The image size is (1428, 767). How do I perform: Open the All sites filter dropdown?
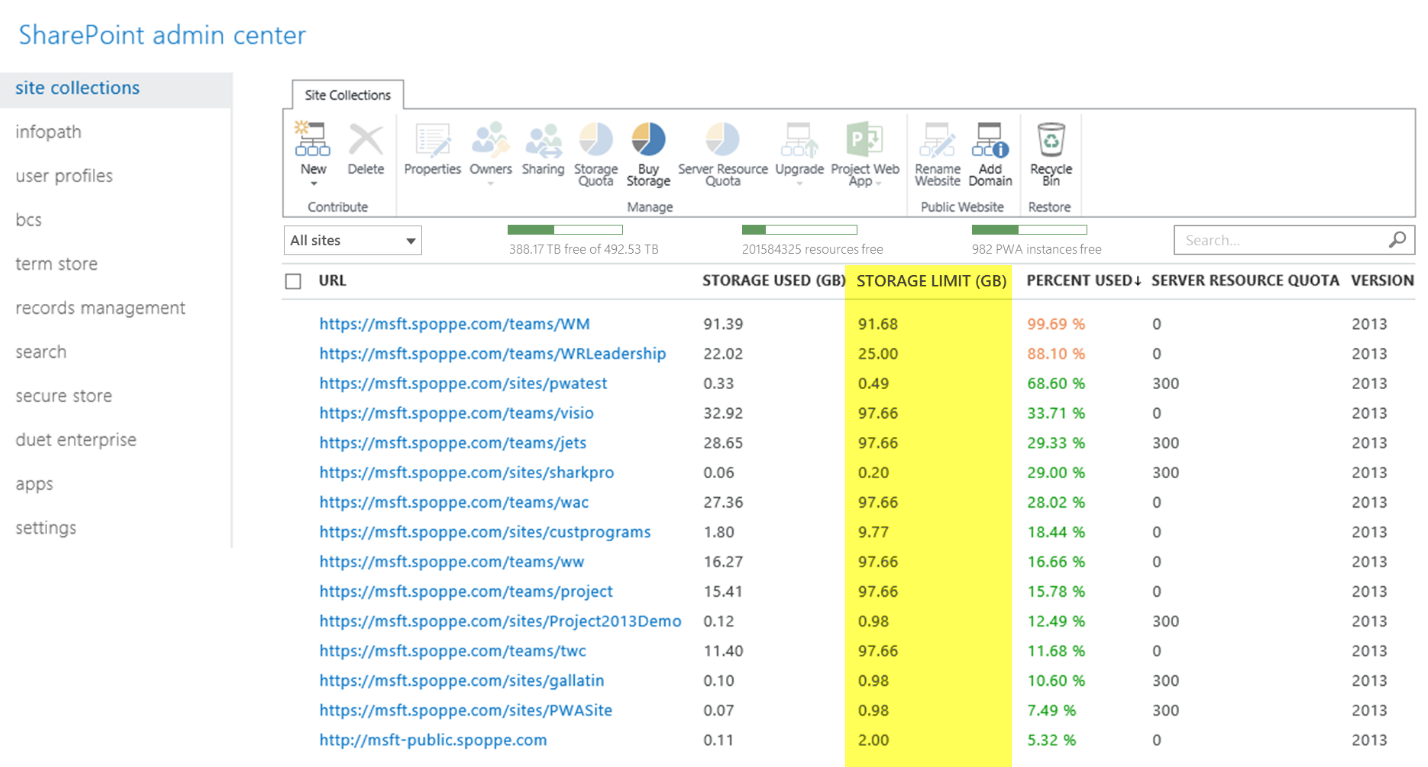click(351, 240)
